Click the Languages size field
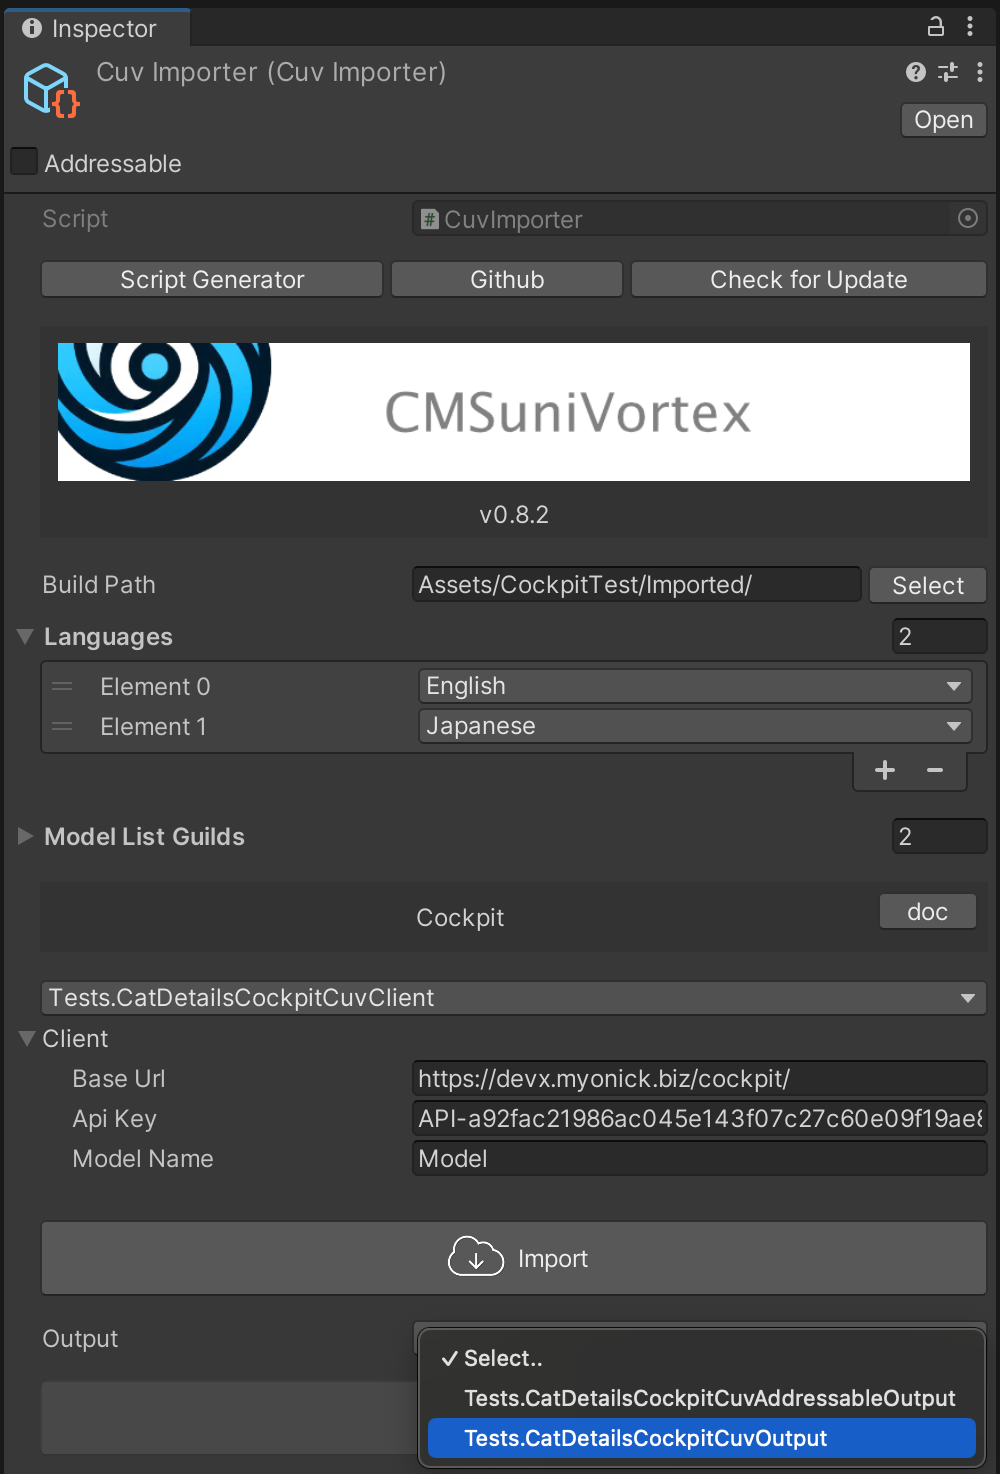The width and height of the screenshot is (1000, 1474). pos(940,637)
